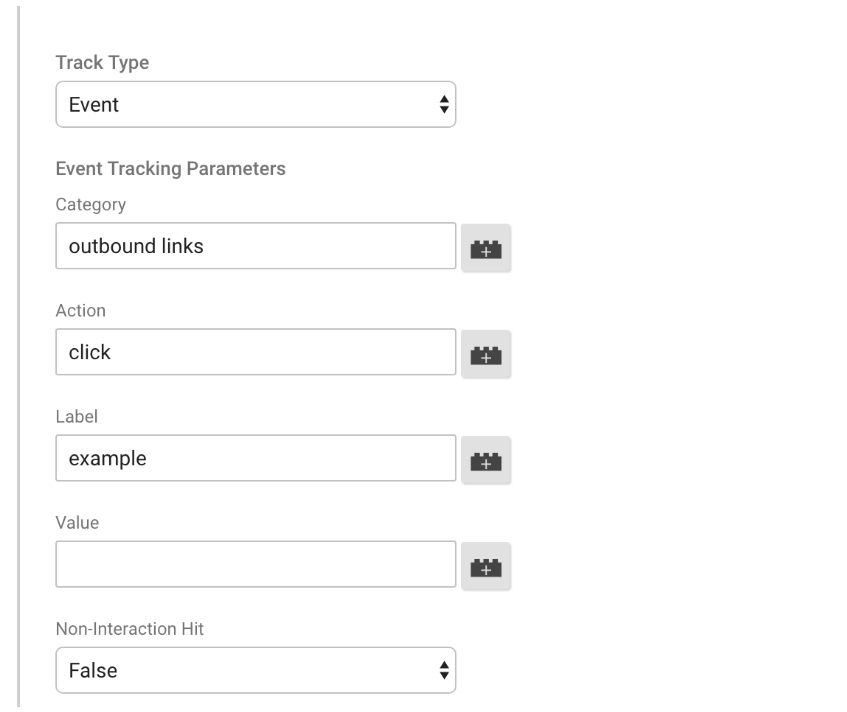This screenshot has height=712, width=847.
Task: Insert variable into the Action field
Action: pos(486,354)
